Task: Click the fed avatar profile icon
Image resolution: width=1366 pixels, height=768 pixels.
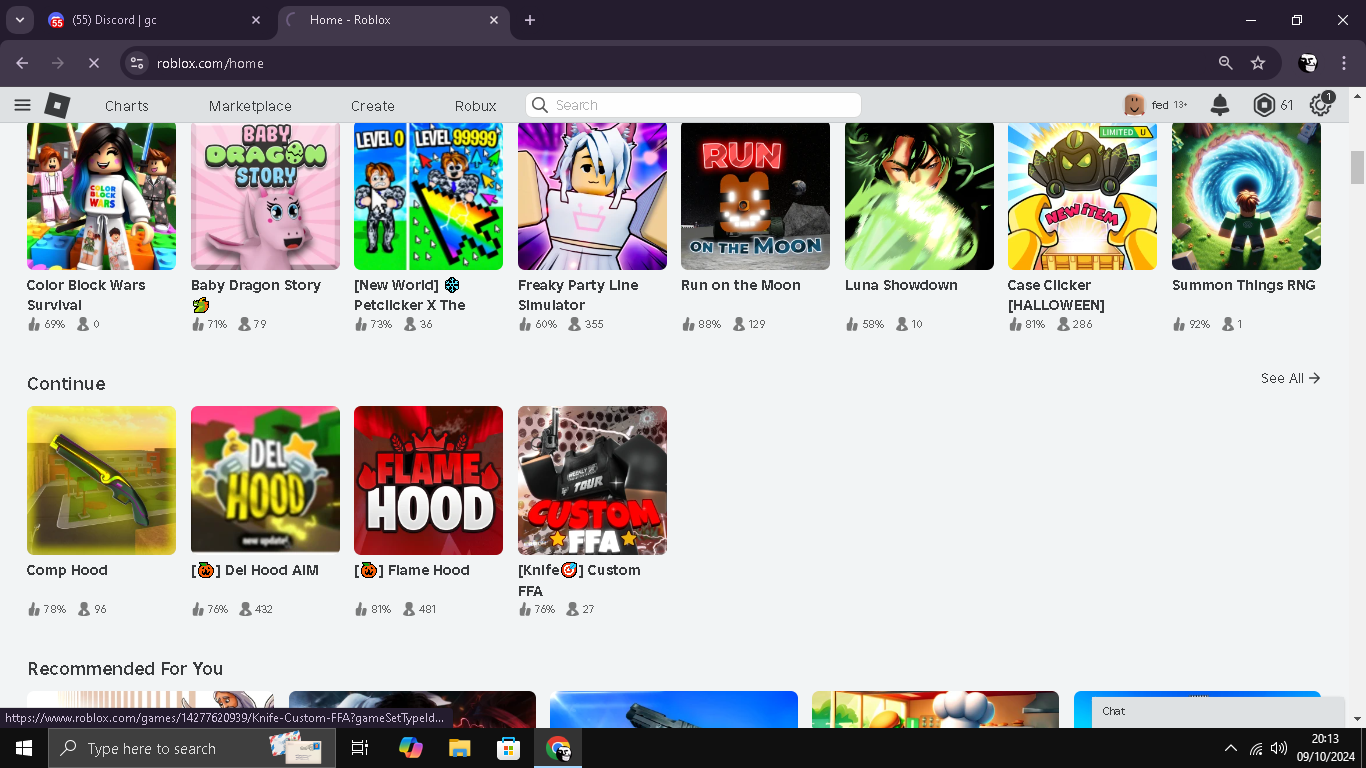Action: [1134, 105]
